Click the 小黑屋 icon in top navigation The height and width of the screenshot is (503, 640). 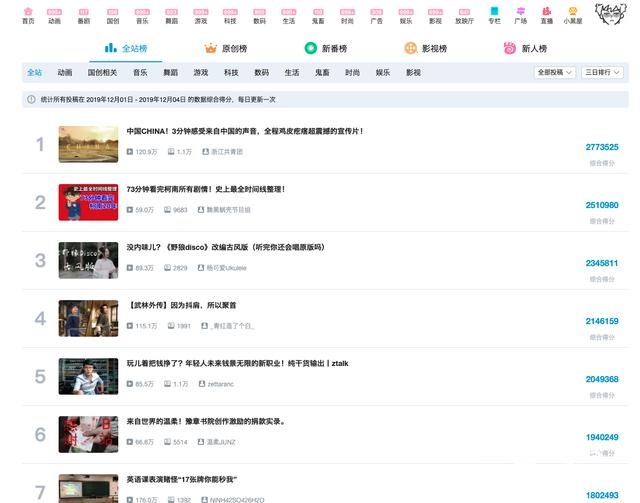tap(573, 13)
